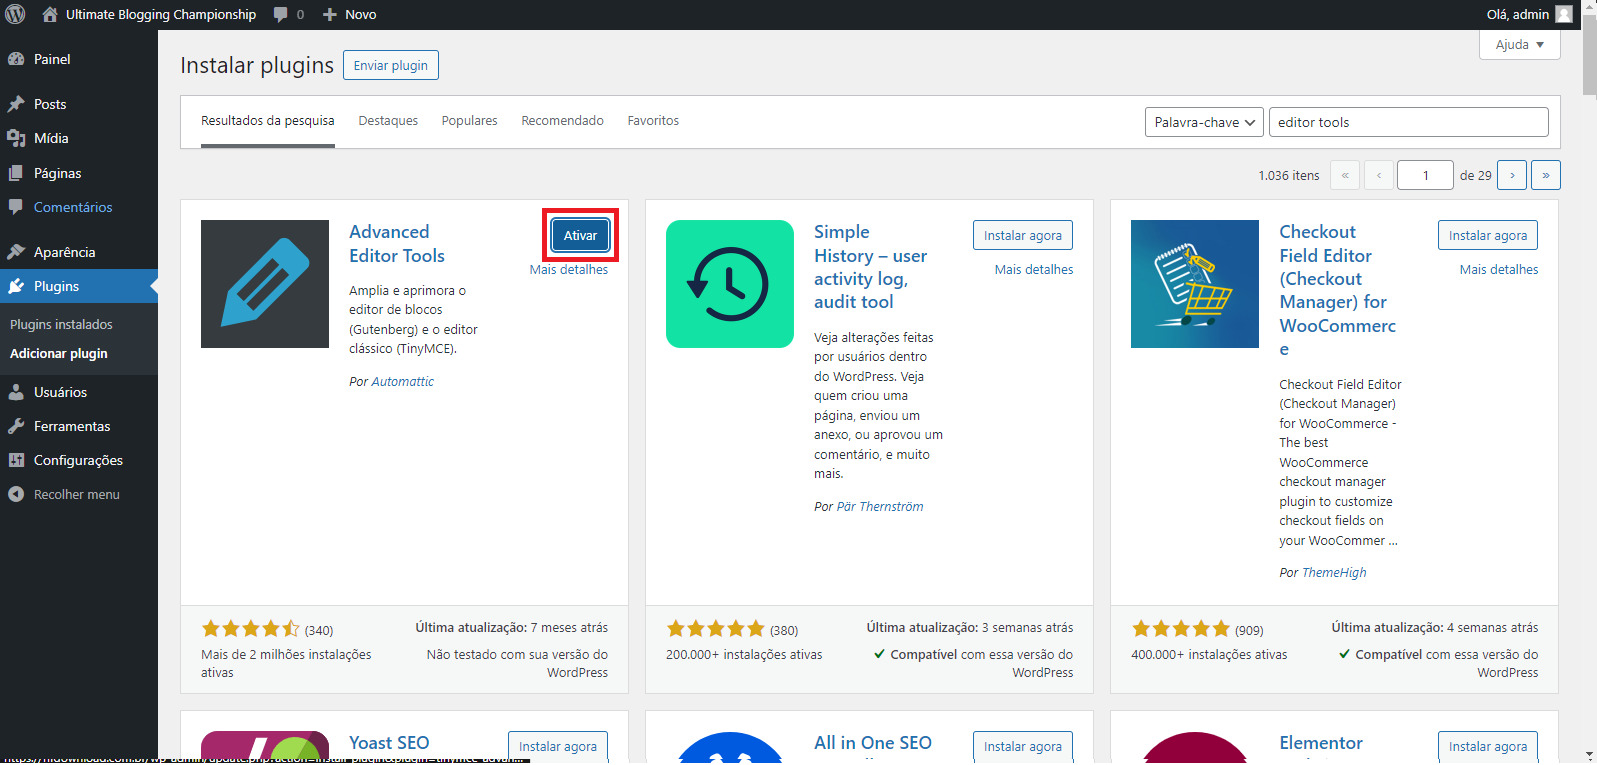The image size is (1597, 765).
Task: Open Simple History plugin clock thumbnail
Action: click(x=730, y=284)
